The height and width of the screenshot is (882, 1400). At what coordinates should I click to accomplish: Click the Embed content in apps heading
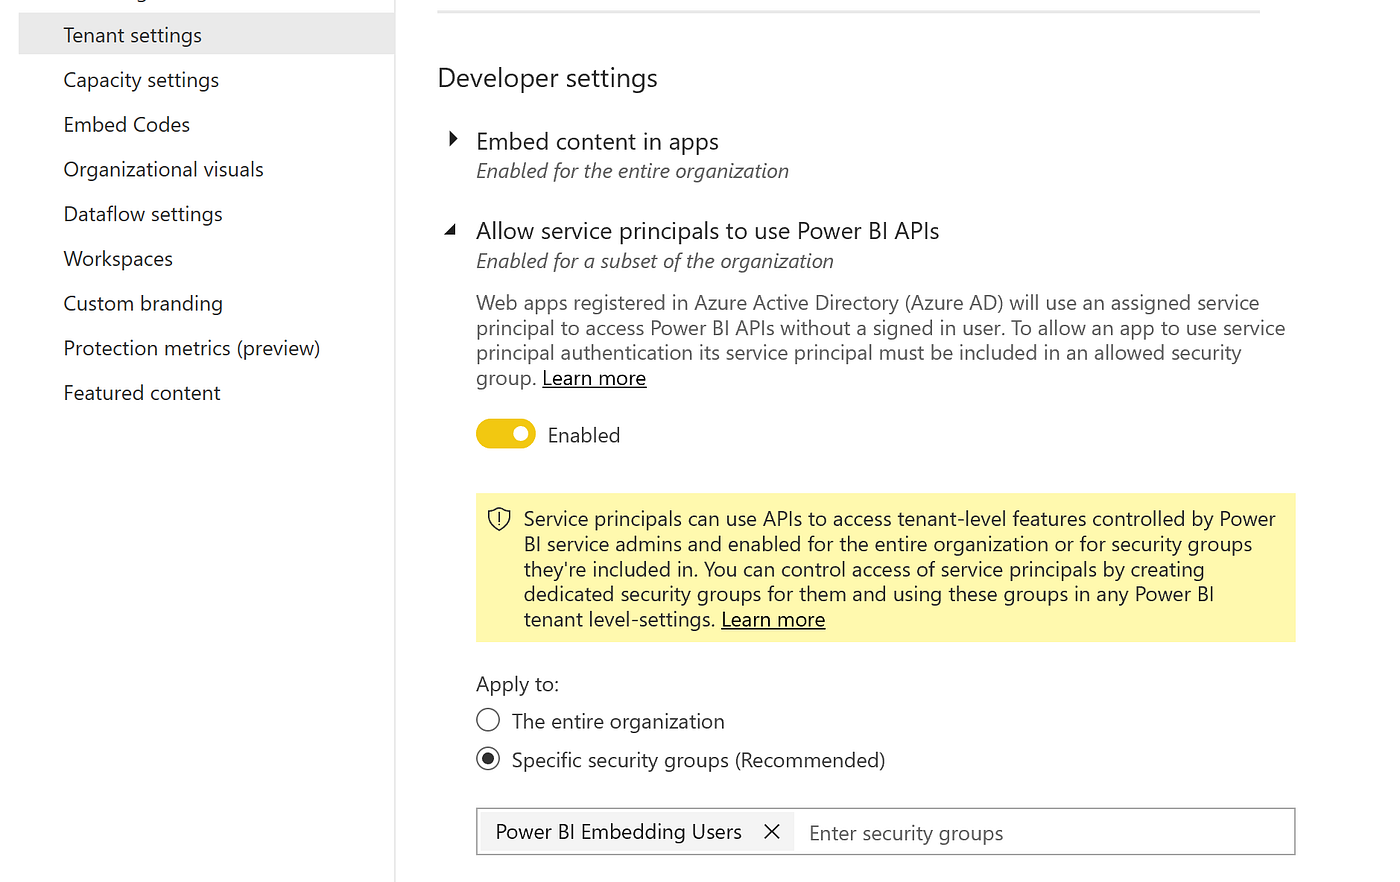point(597,142)
